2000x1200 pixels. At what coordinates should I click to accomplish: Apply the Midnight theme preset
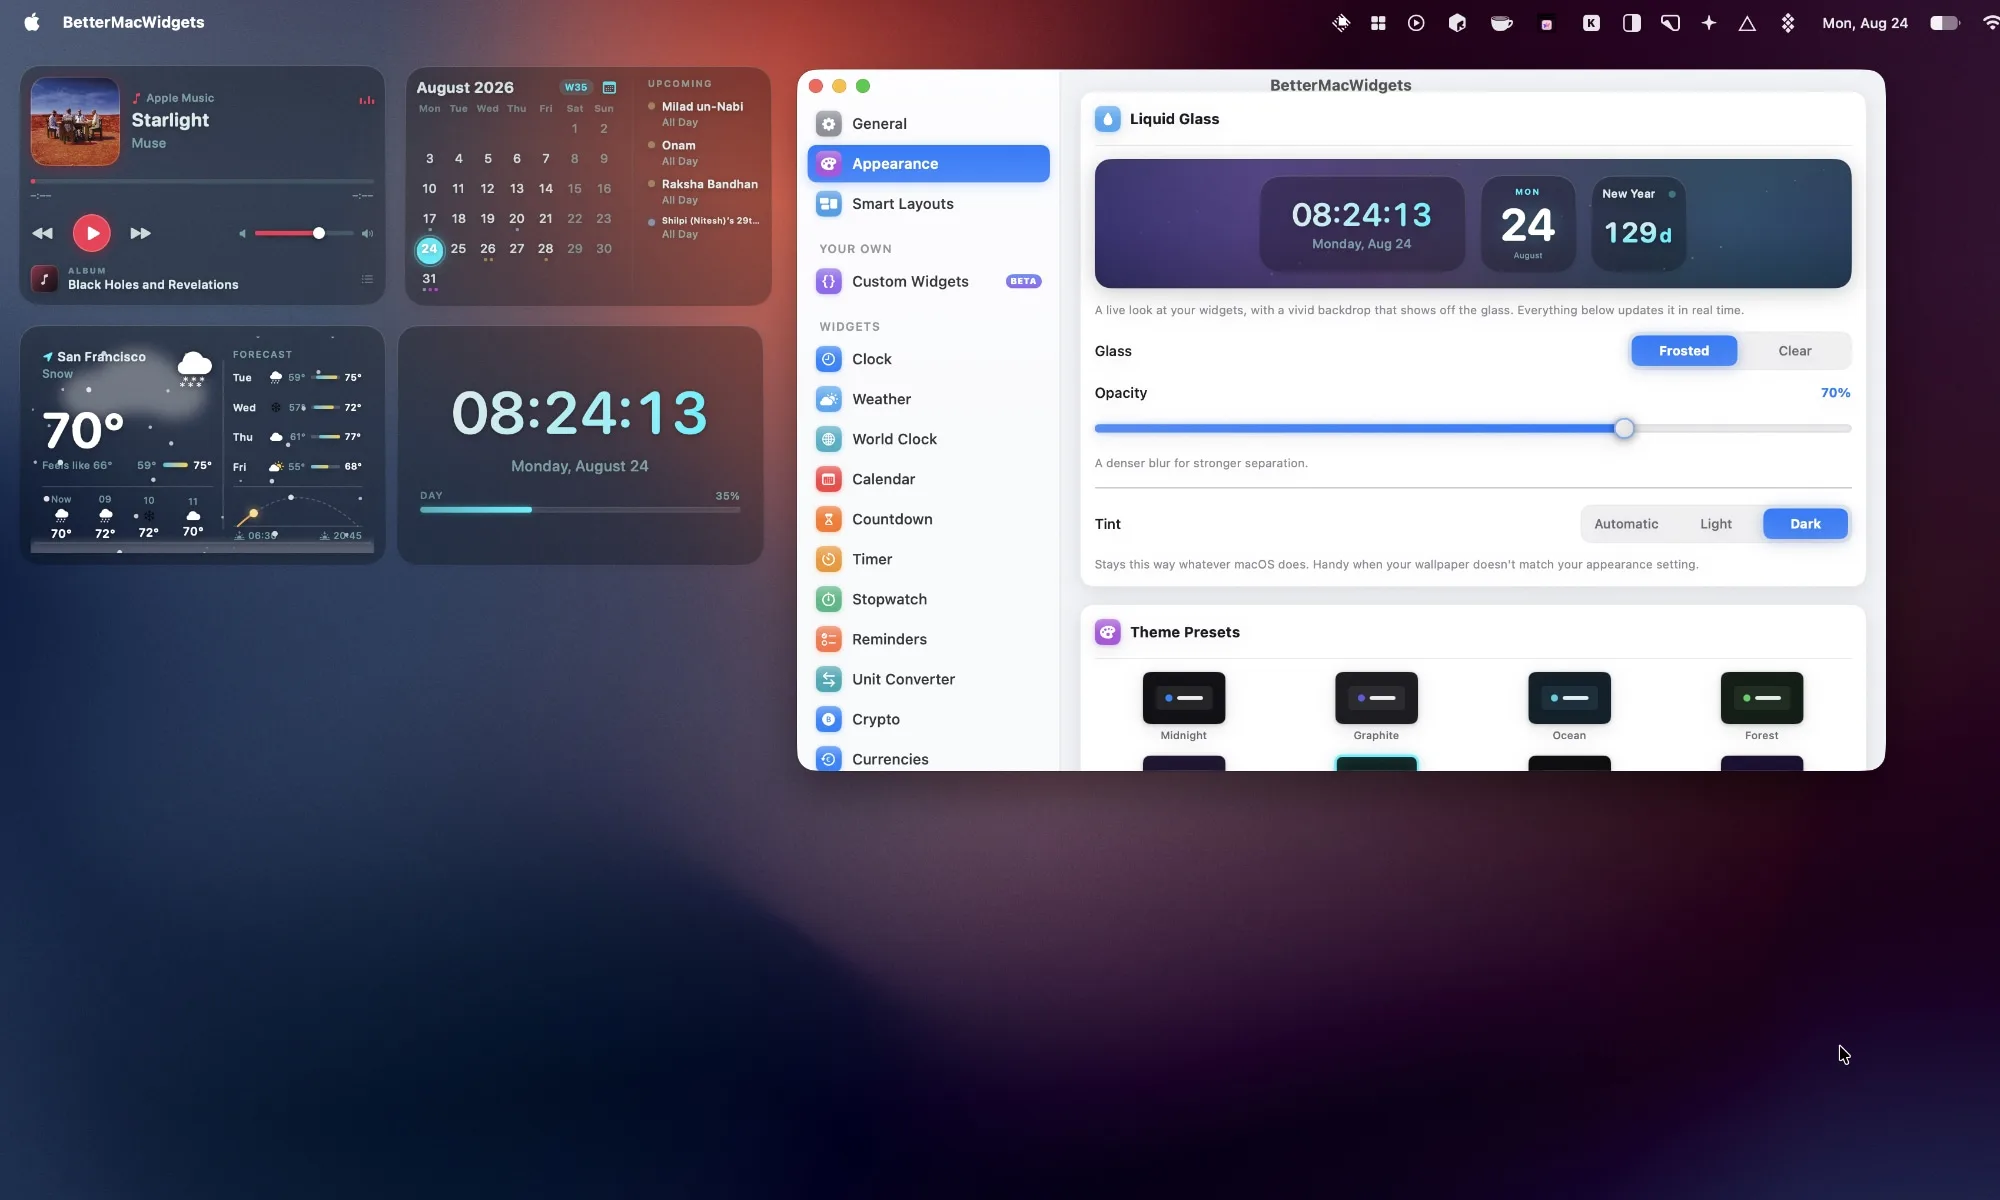coord(1184,698)
